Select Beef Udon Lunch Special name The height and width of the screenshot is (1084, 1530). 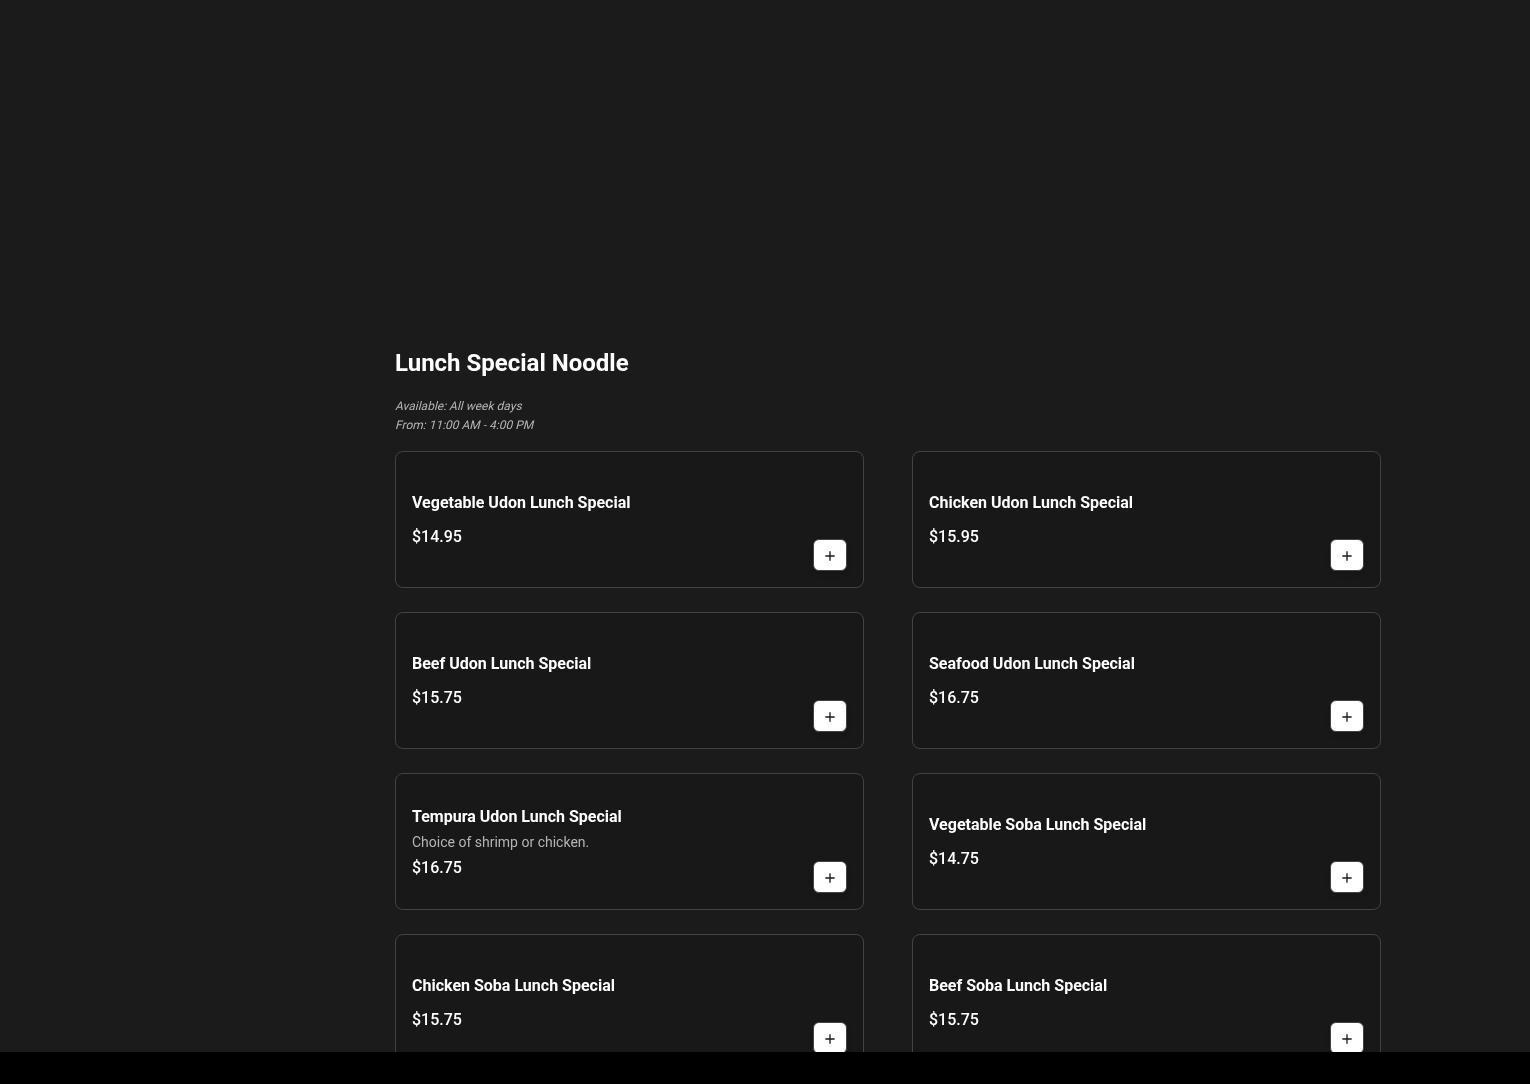point(501,663)
